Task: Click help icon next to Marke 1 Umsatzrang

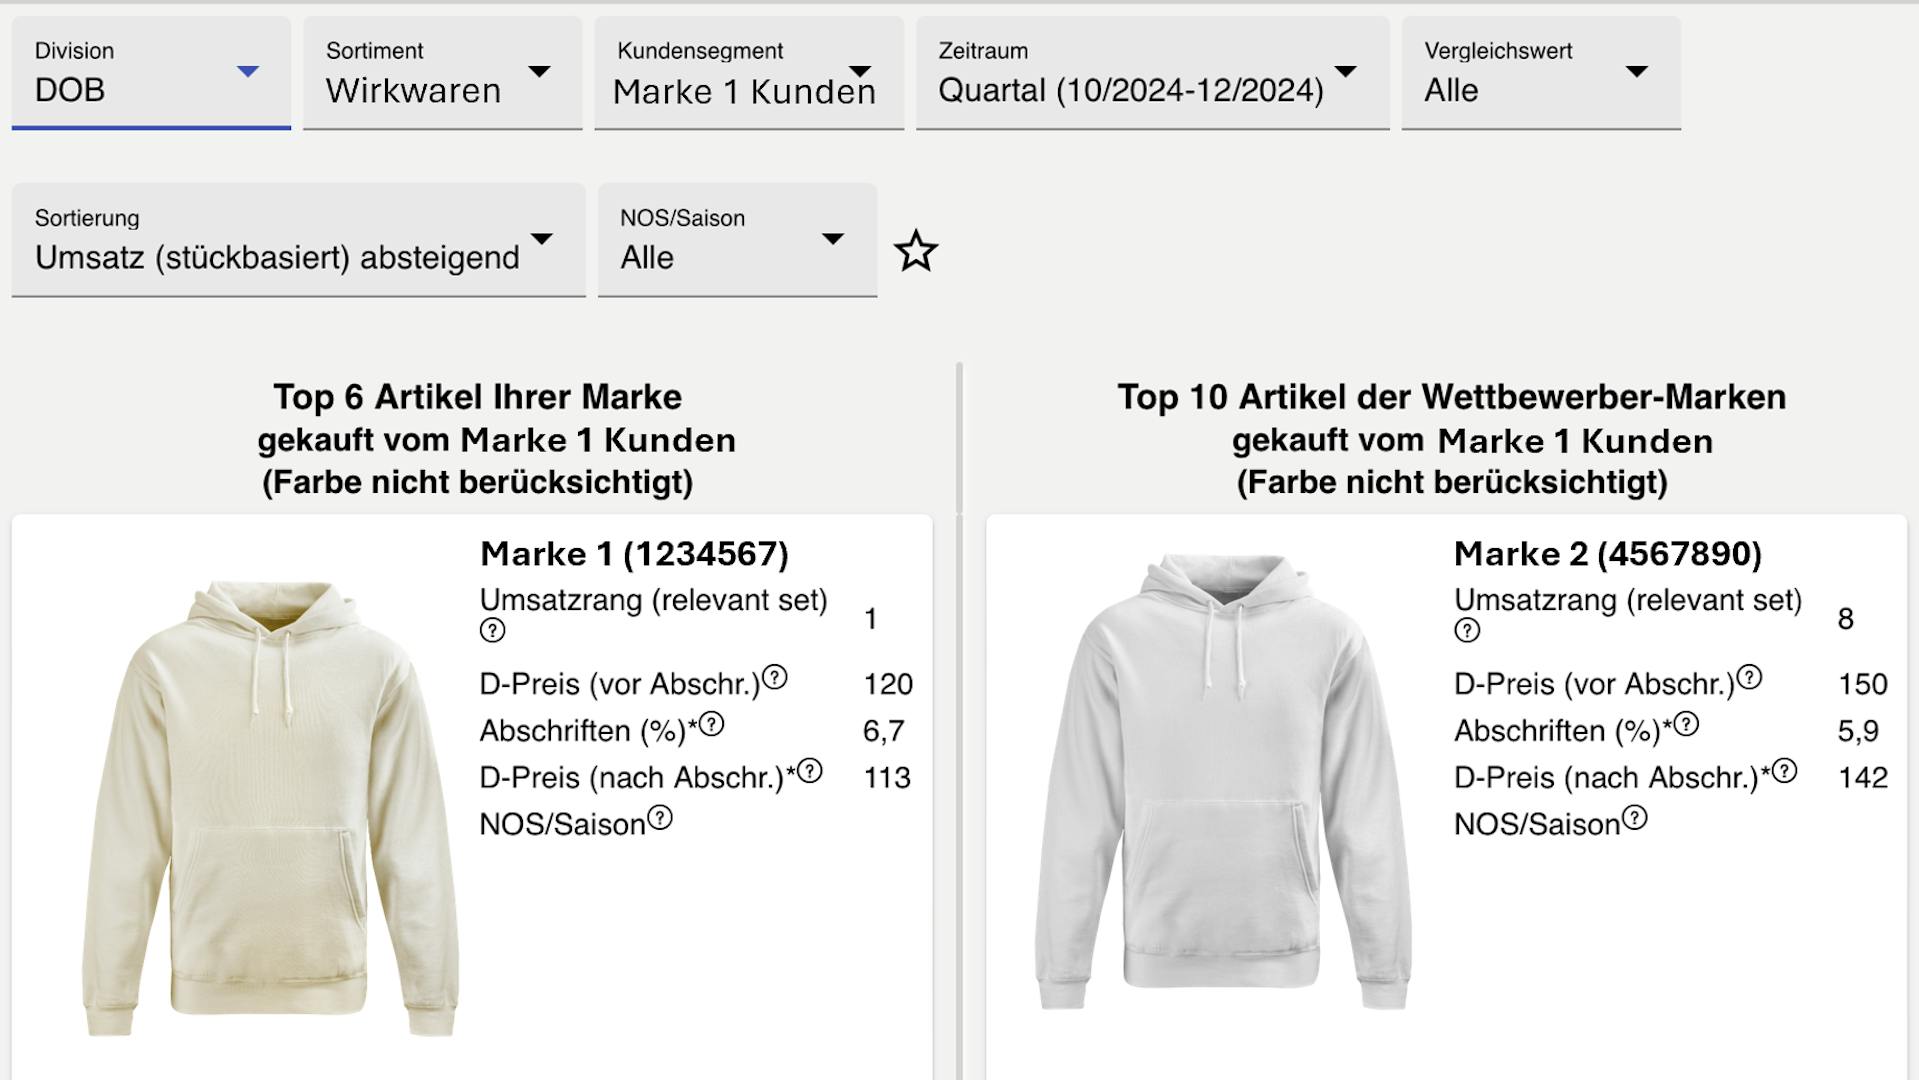Action: point(492,631)
